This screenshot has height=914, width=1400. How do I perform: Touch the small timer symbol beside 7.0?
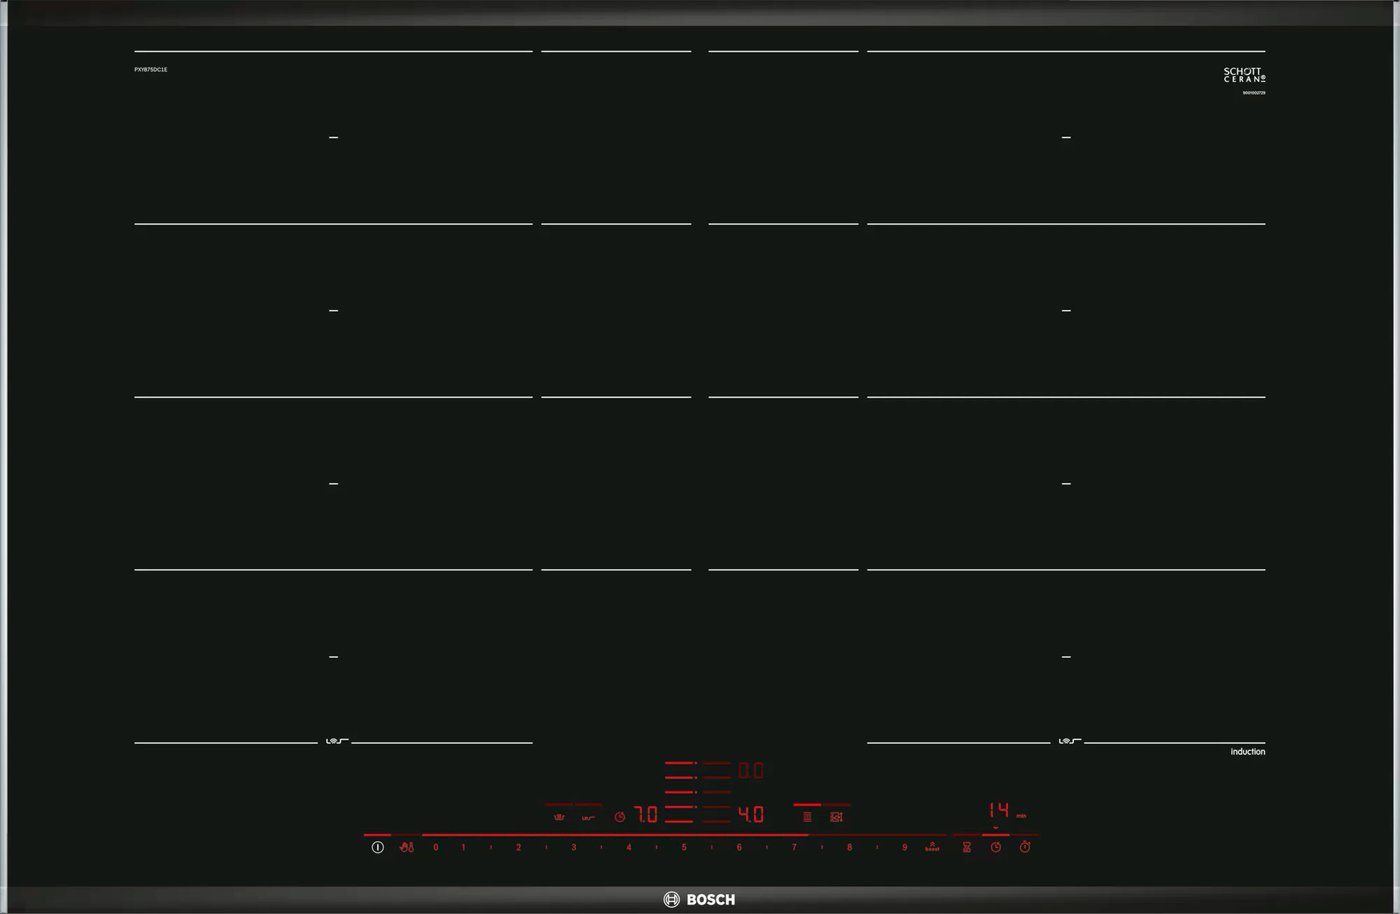[x=620, y=817]
